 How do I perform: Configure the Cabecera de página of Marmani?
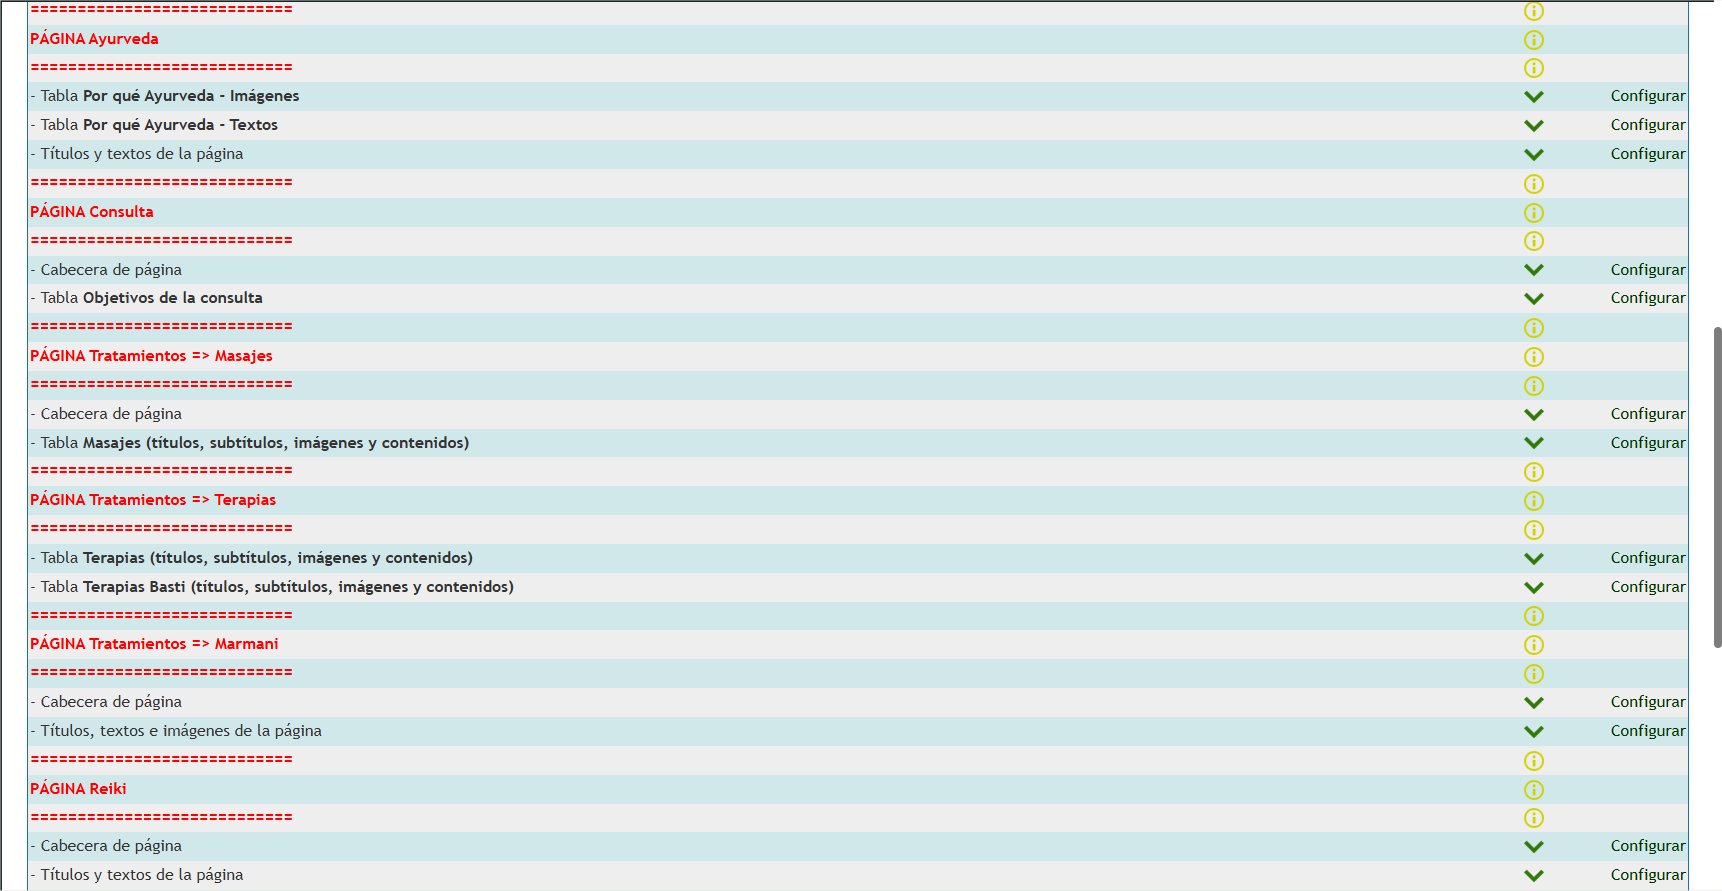point(1648,702)
